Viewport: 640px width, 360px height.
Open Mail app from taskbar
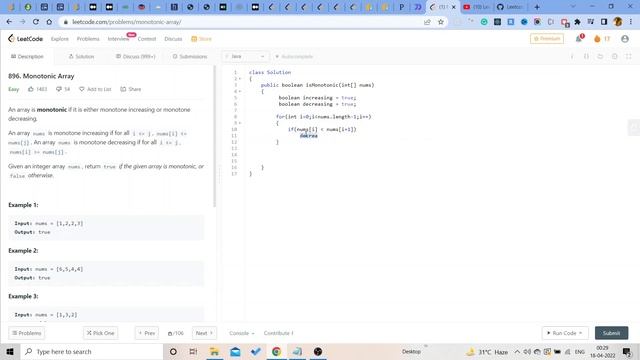pyautogui.click(x=235, y=351)
